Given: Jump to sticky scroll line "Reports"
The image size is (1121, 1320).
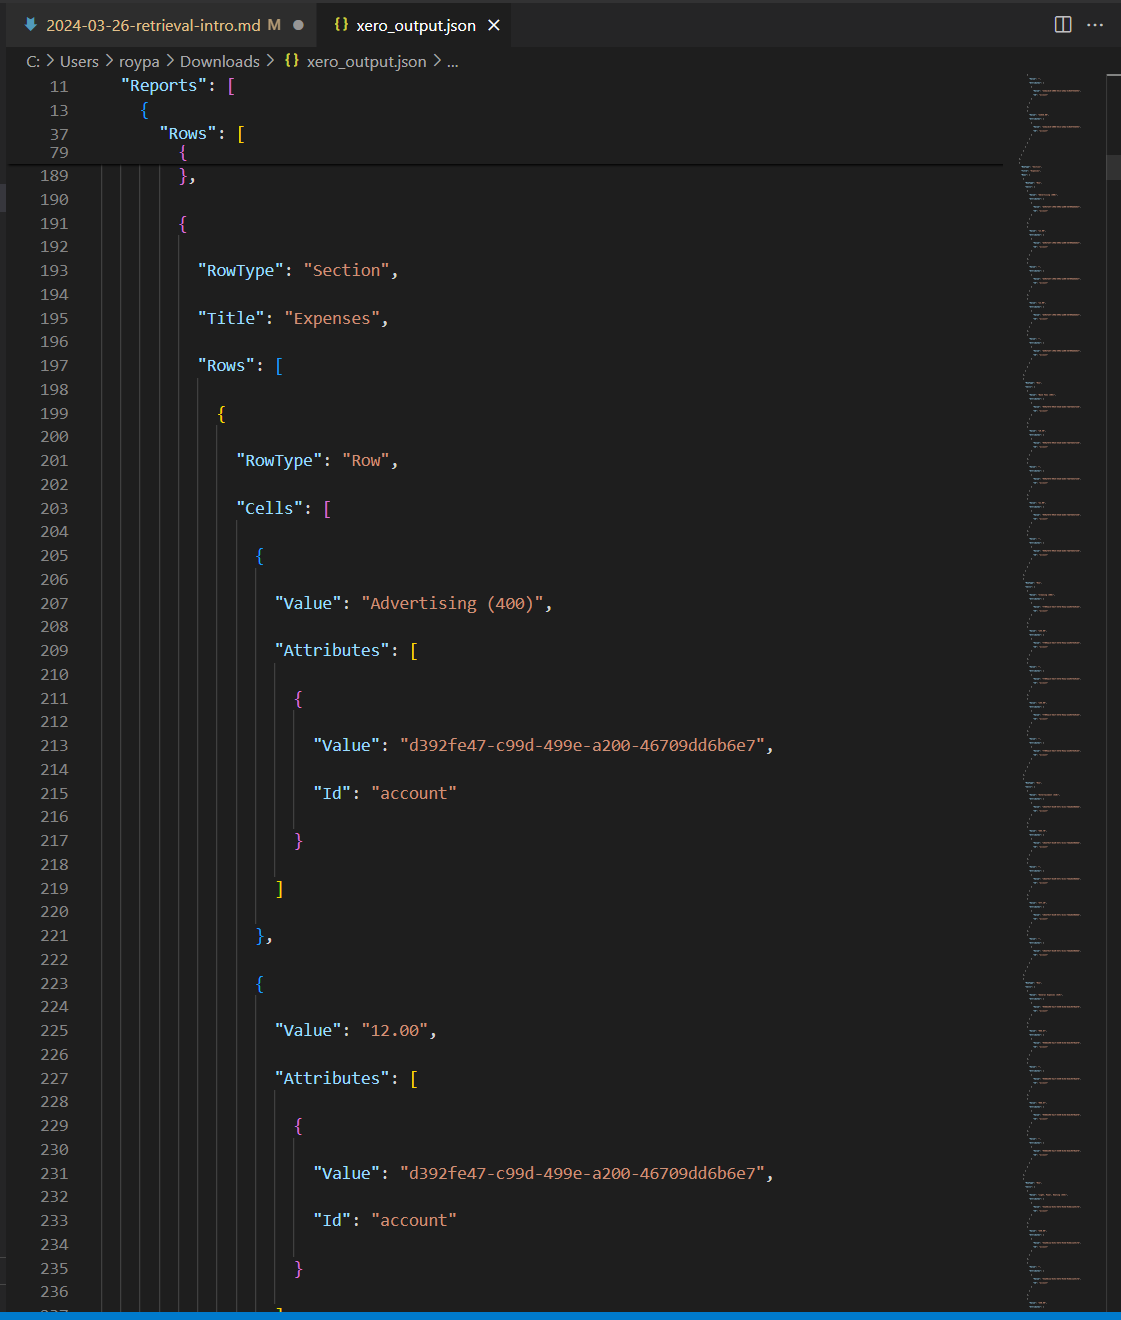Looking at the screenshot, I should pos(163,86).
